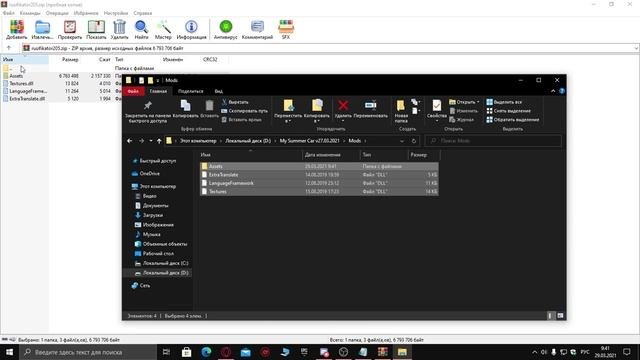Click the WinRAR Извлечь (Extract) folder icon

coord(42,27)
